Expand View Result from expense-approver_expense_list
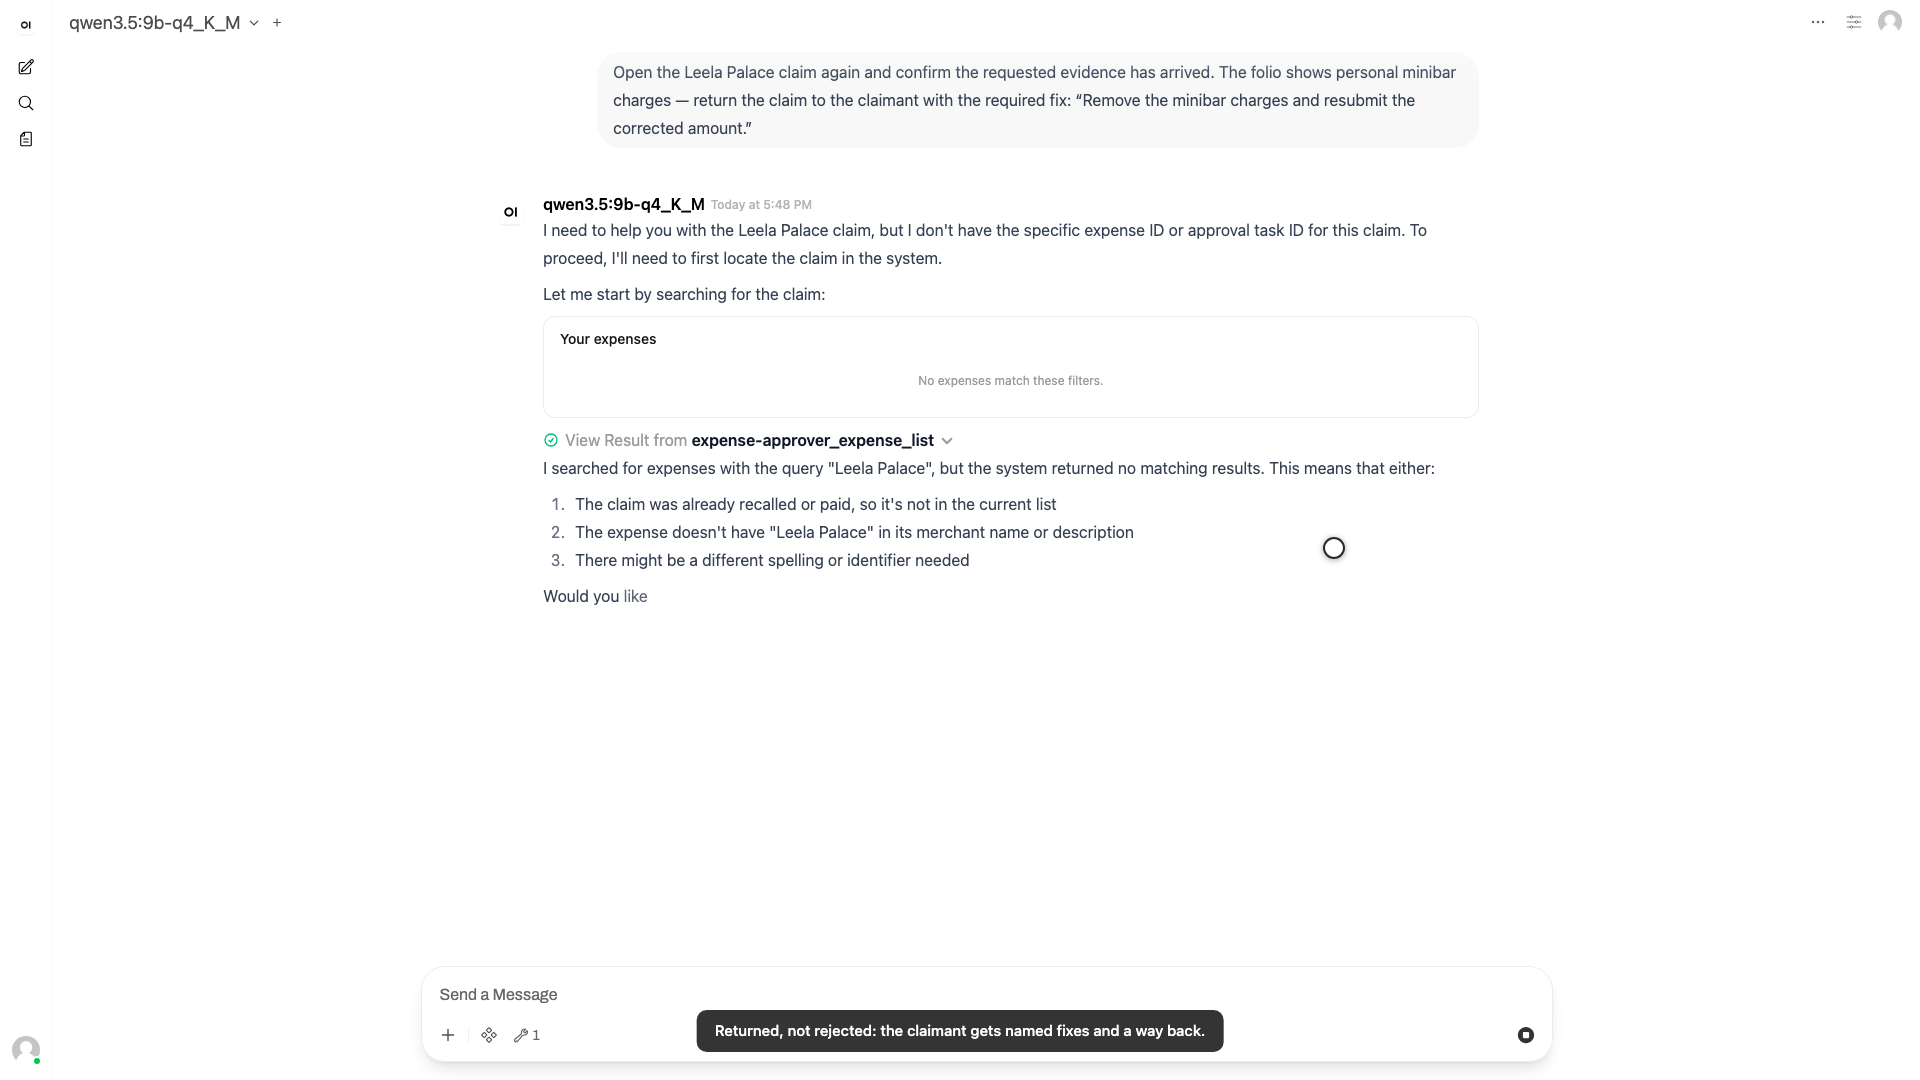This screenshot has height=1080, width=1920. 748,440
